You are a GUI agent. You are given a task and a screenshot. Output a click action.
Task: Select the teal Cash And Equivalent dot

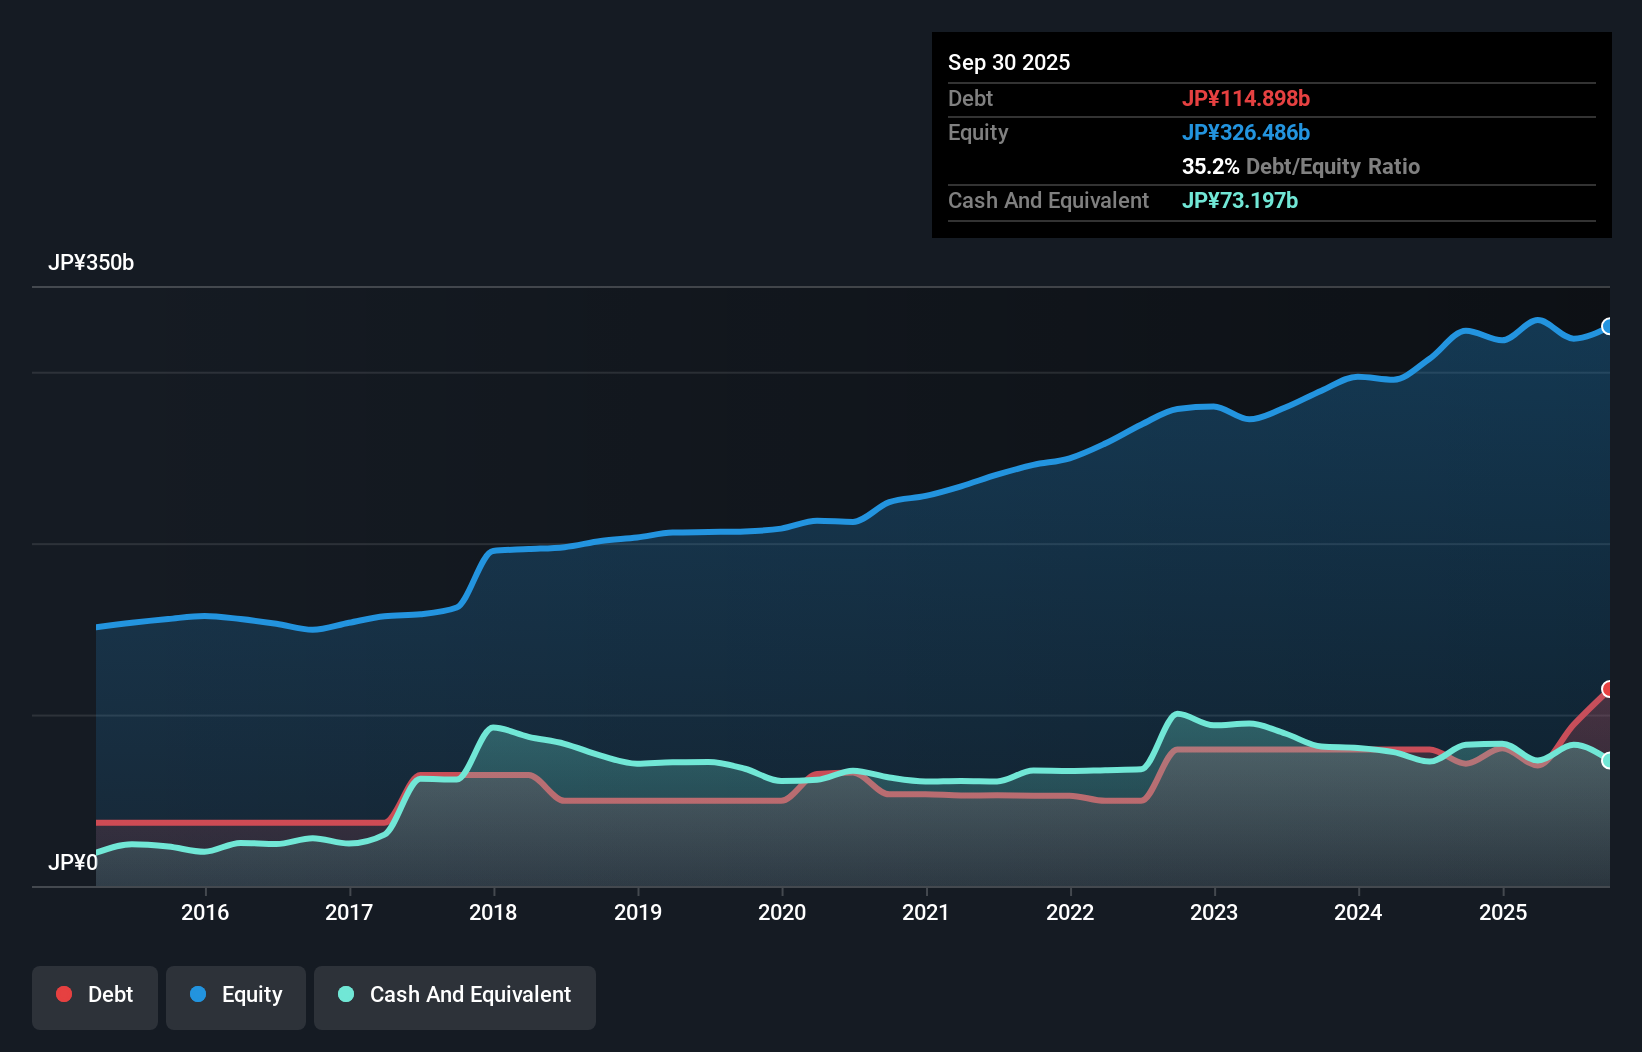[x=345, y=994]
